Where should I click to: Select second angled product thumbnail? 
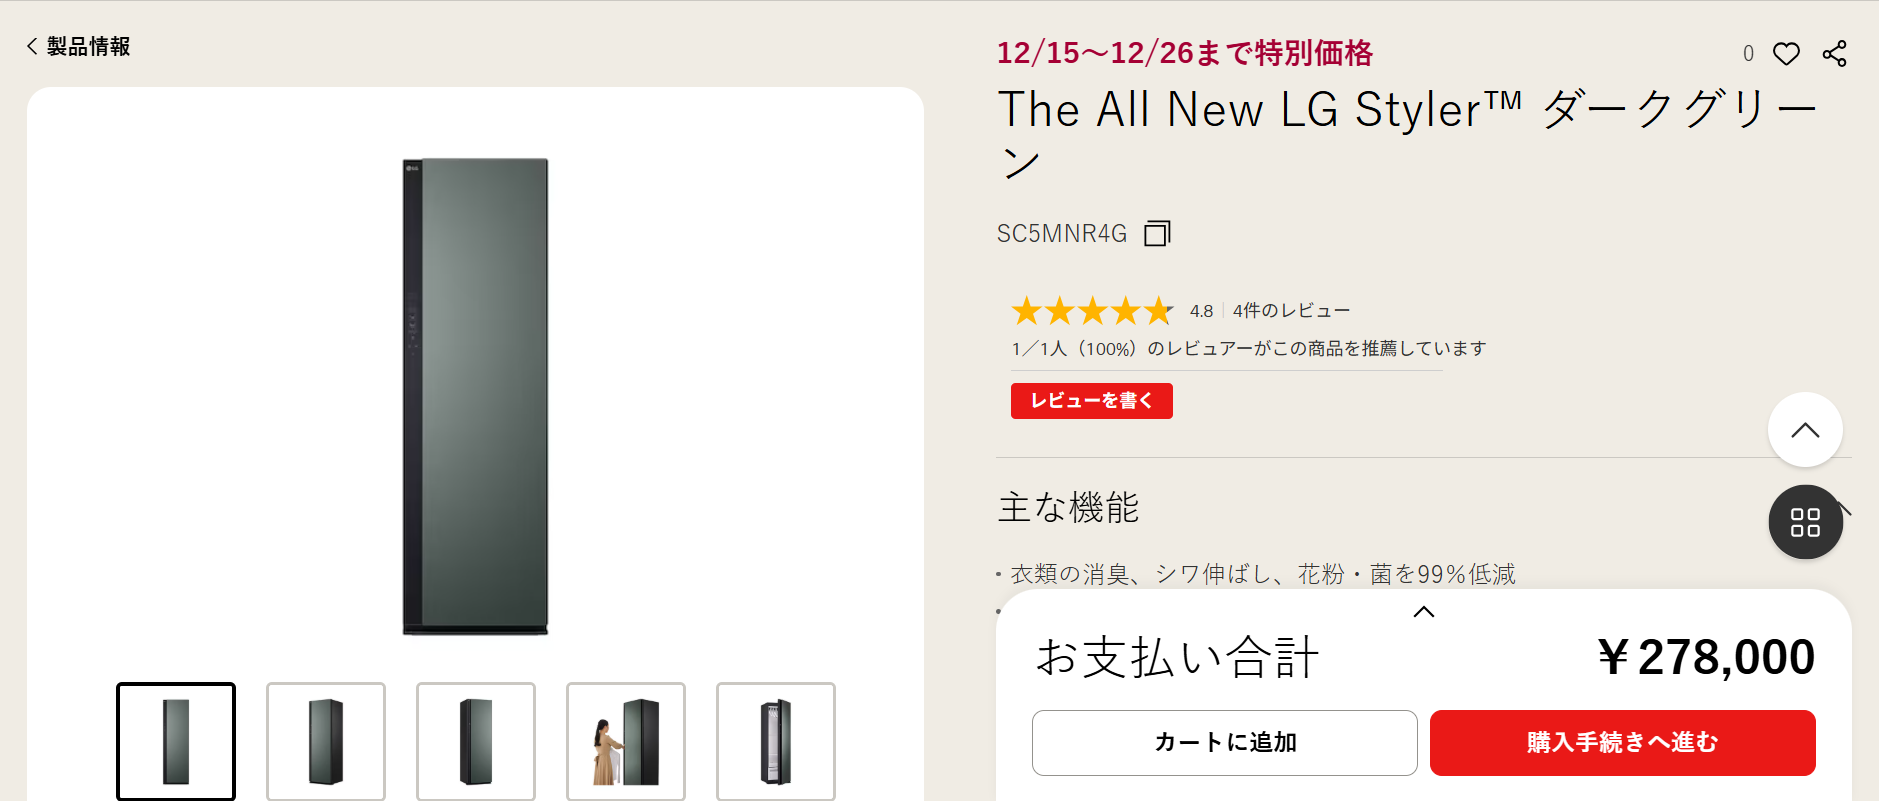click(x=326, y=741)
